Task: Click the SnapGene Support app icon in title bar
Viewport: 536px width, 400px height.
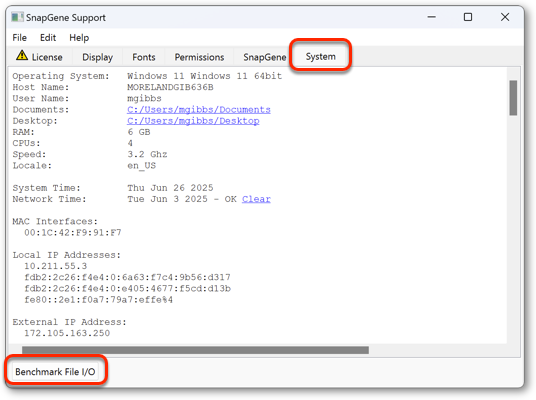Action: click(17, 17)
